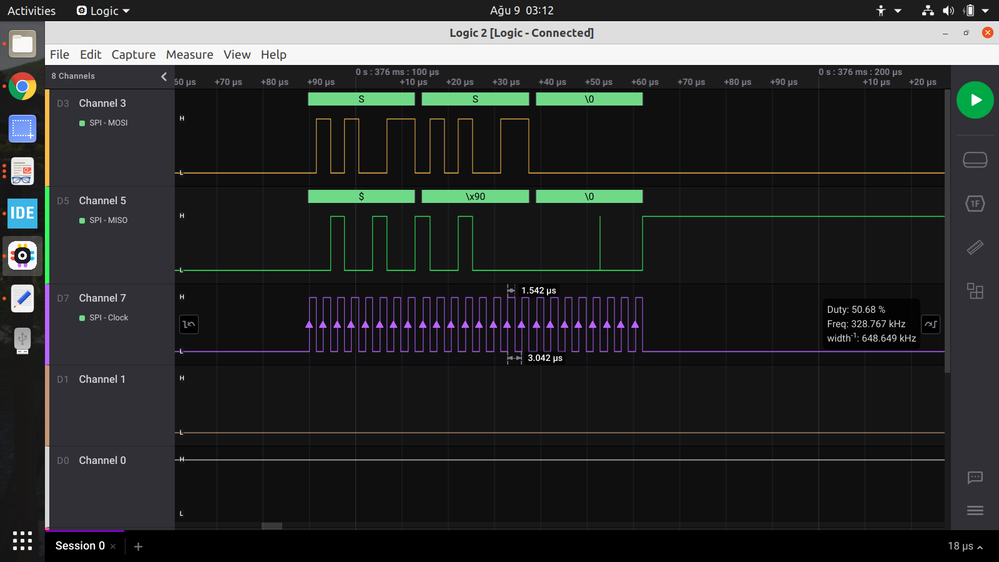
Task: Open Capture menu
Action: 133,54
